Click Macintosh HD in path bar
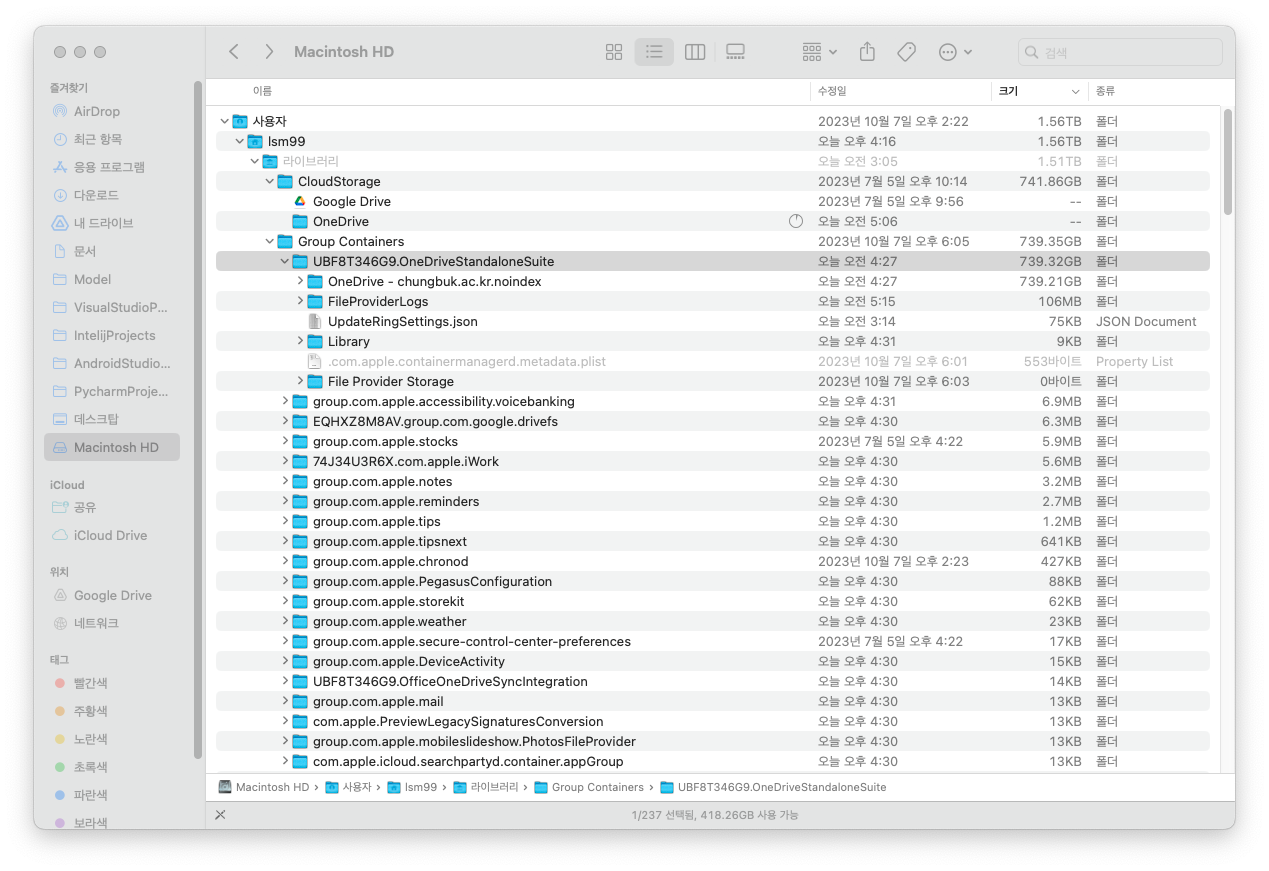 (264, 787)
